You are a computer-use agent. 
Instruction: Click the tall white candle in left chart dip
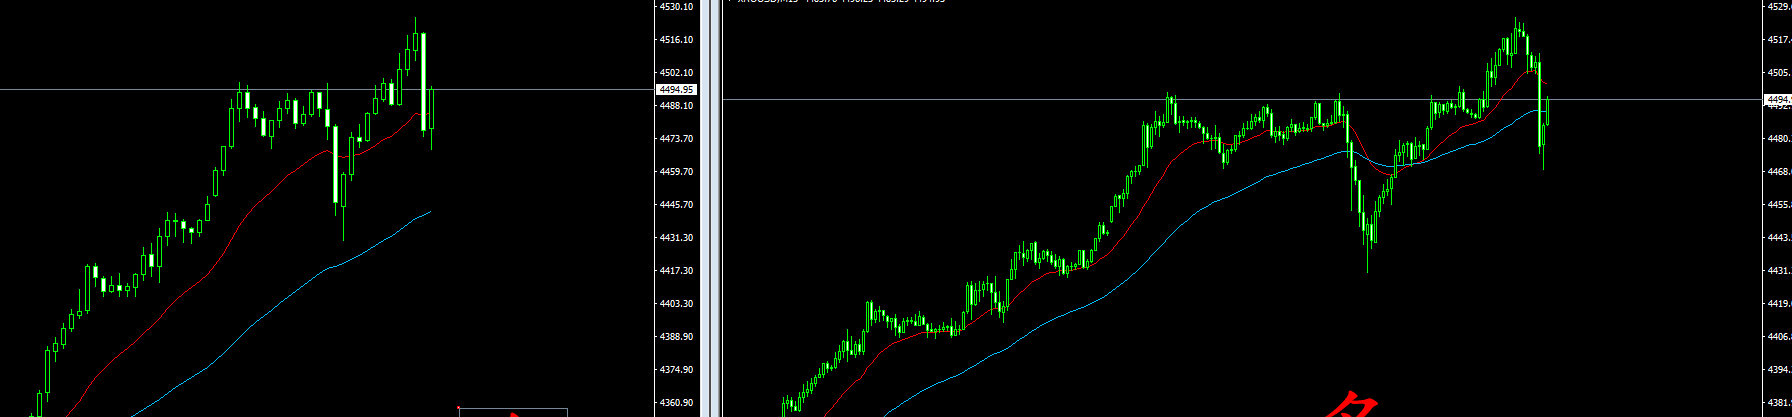pos(335,163)
